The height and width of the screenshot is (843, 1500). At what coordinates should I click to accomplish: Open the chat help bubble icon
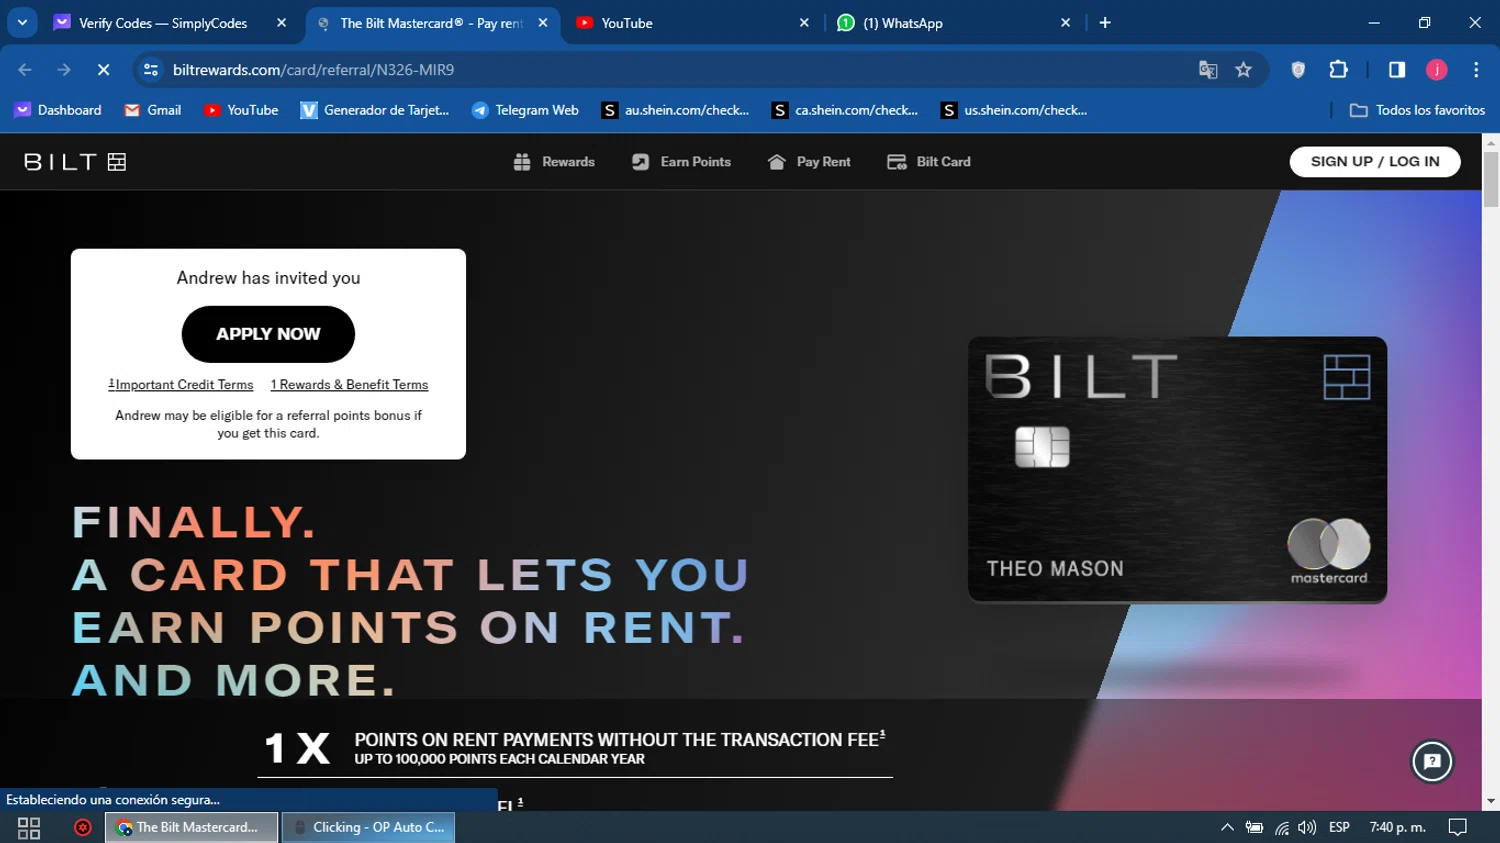click(1432, 762)
